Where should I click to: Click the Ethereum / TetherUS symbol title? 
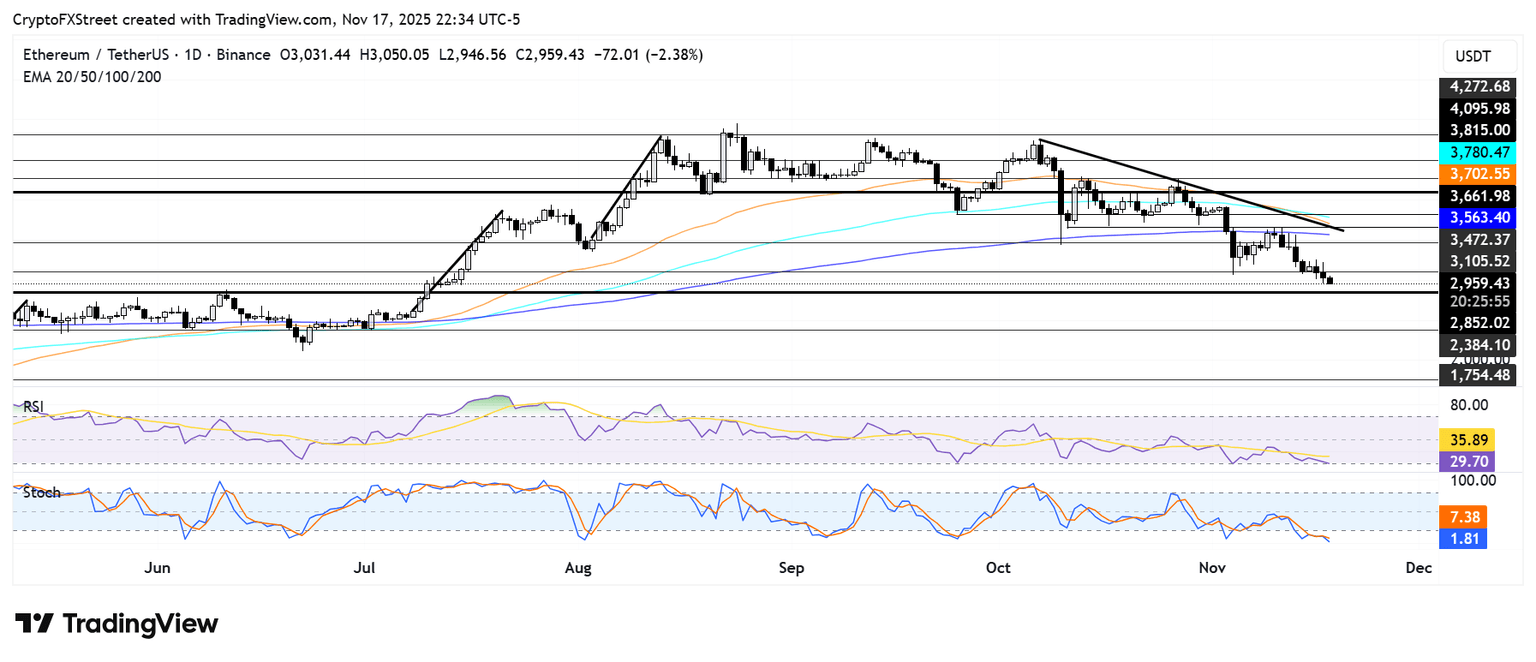(x=83, y=55)
